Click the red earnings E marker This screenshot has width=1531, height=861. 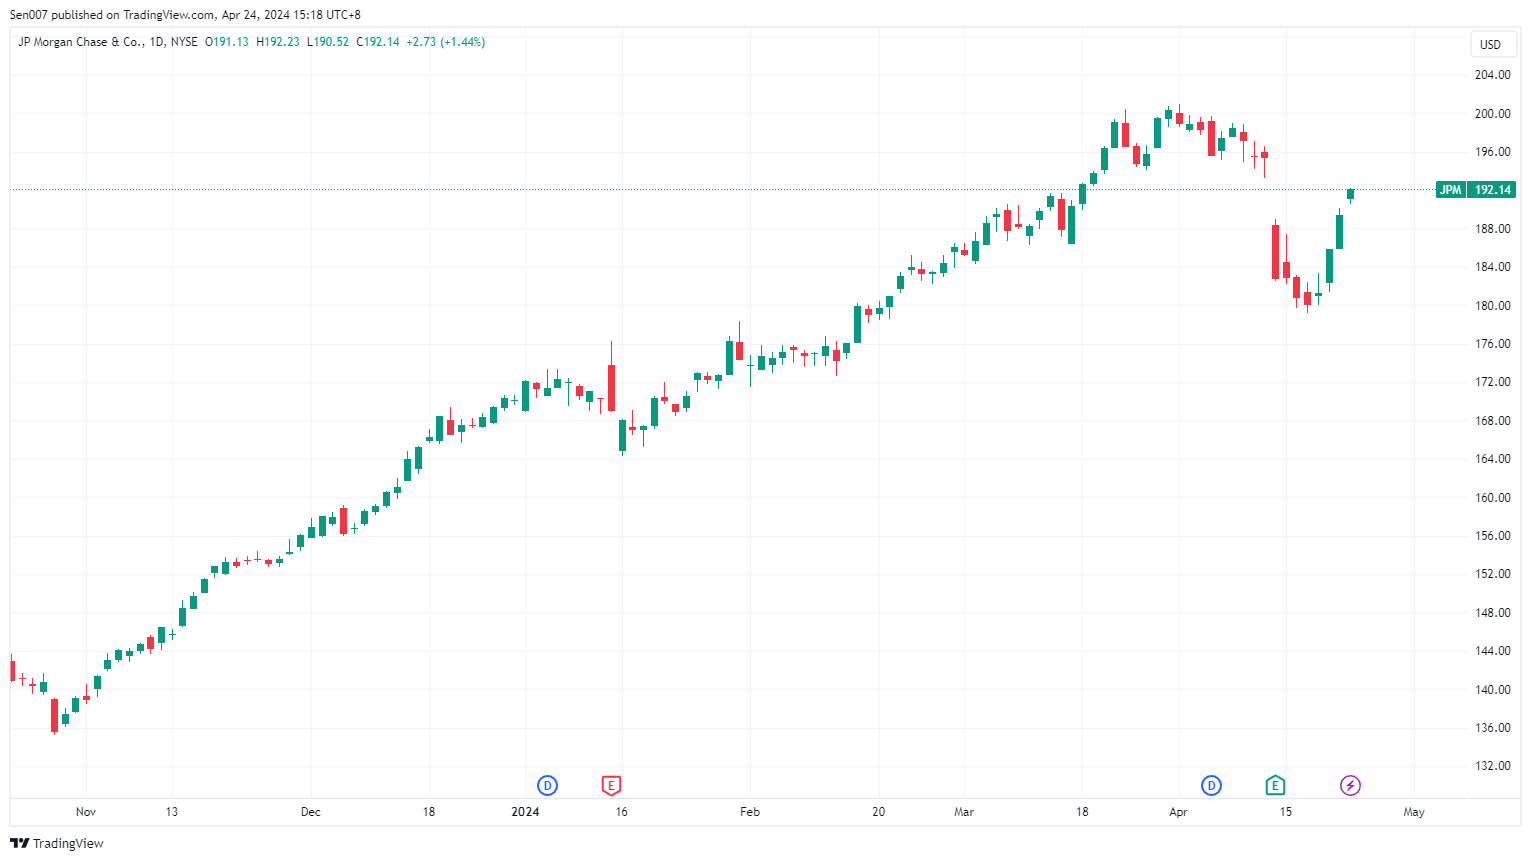click(611, 786)
